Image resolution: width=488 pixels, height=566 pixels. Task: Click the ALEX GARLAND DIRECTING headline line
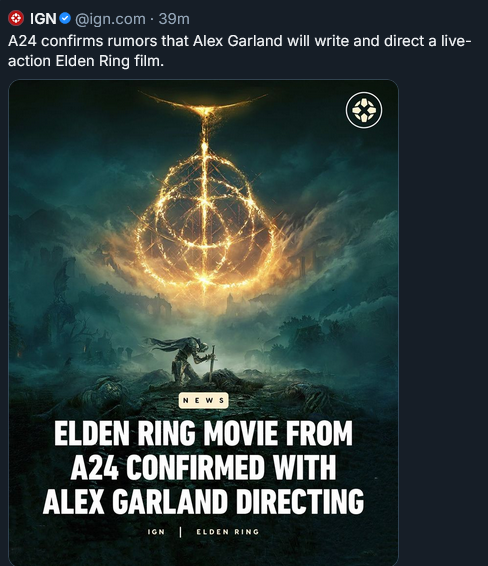(204, 501)
